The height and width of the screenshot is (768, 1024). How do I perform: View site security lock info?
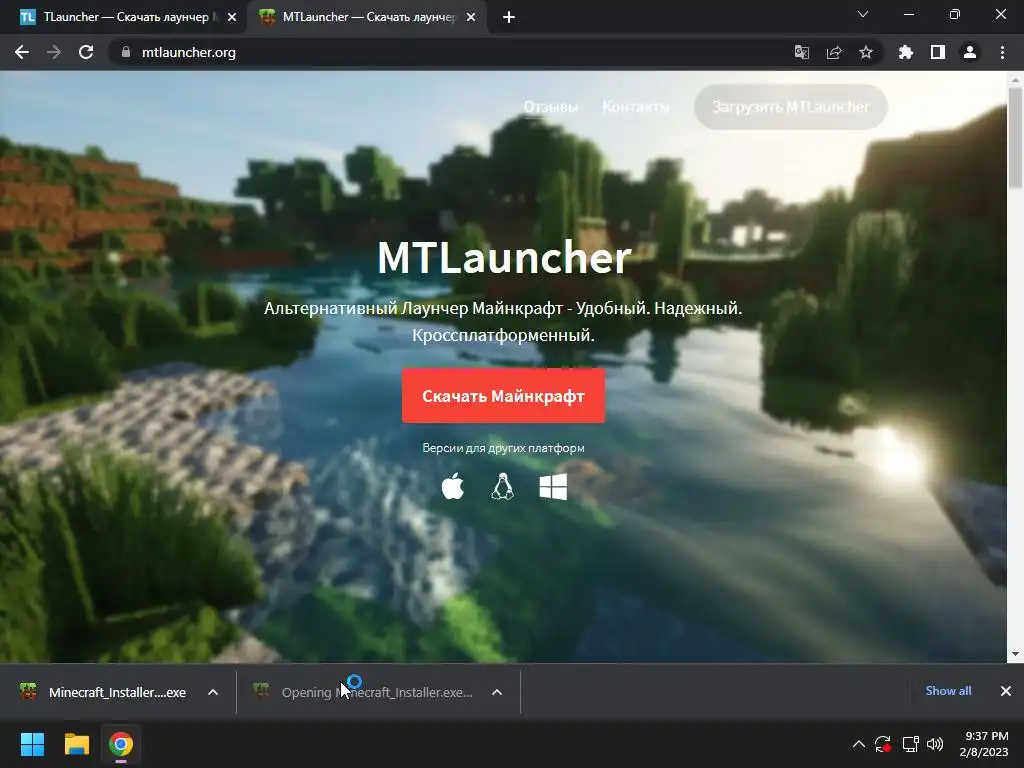coord(126,52)
